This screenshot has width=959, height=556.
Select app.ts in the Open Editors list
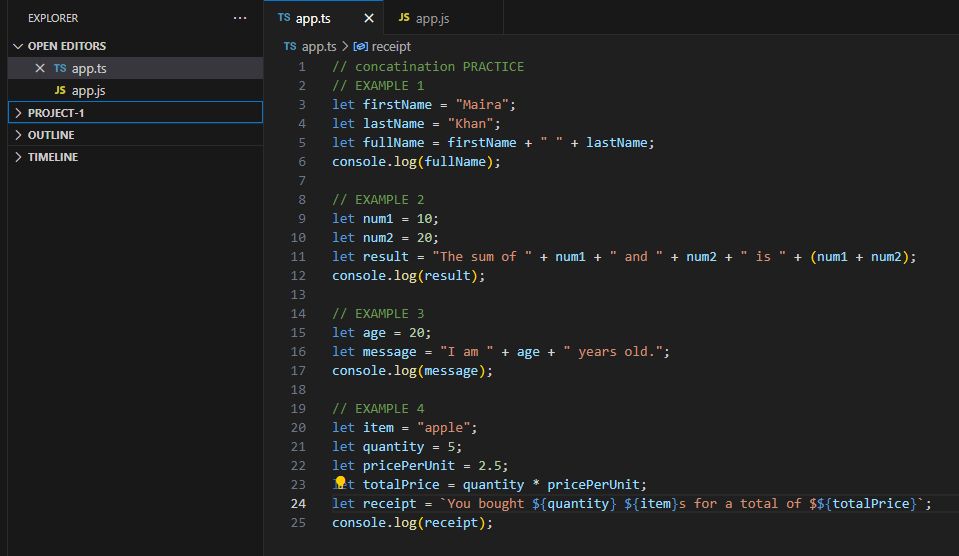point(88,68)
